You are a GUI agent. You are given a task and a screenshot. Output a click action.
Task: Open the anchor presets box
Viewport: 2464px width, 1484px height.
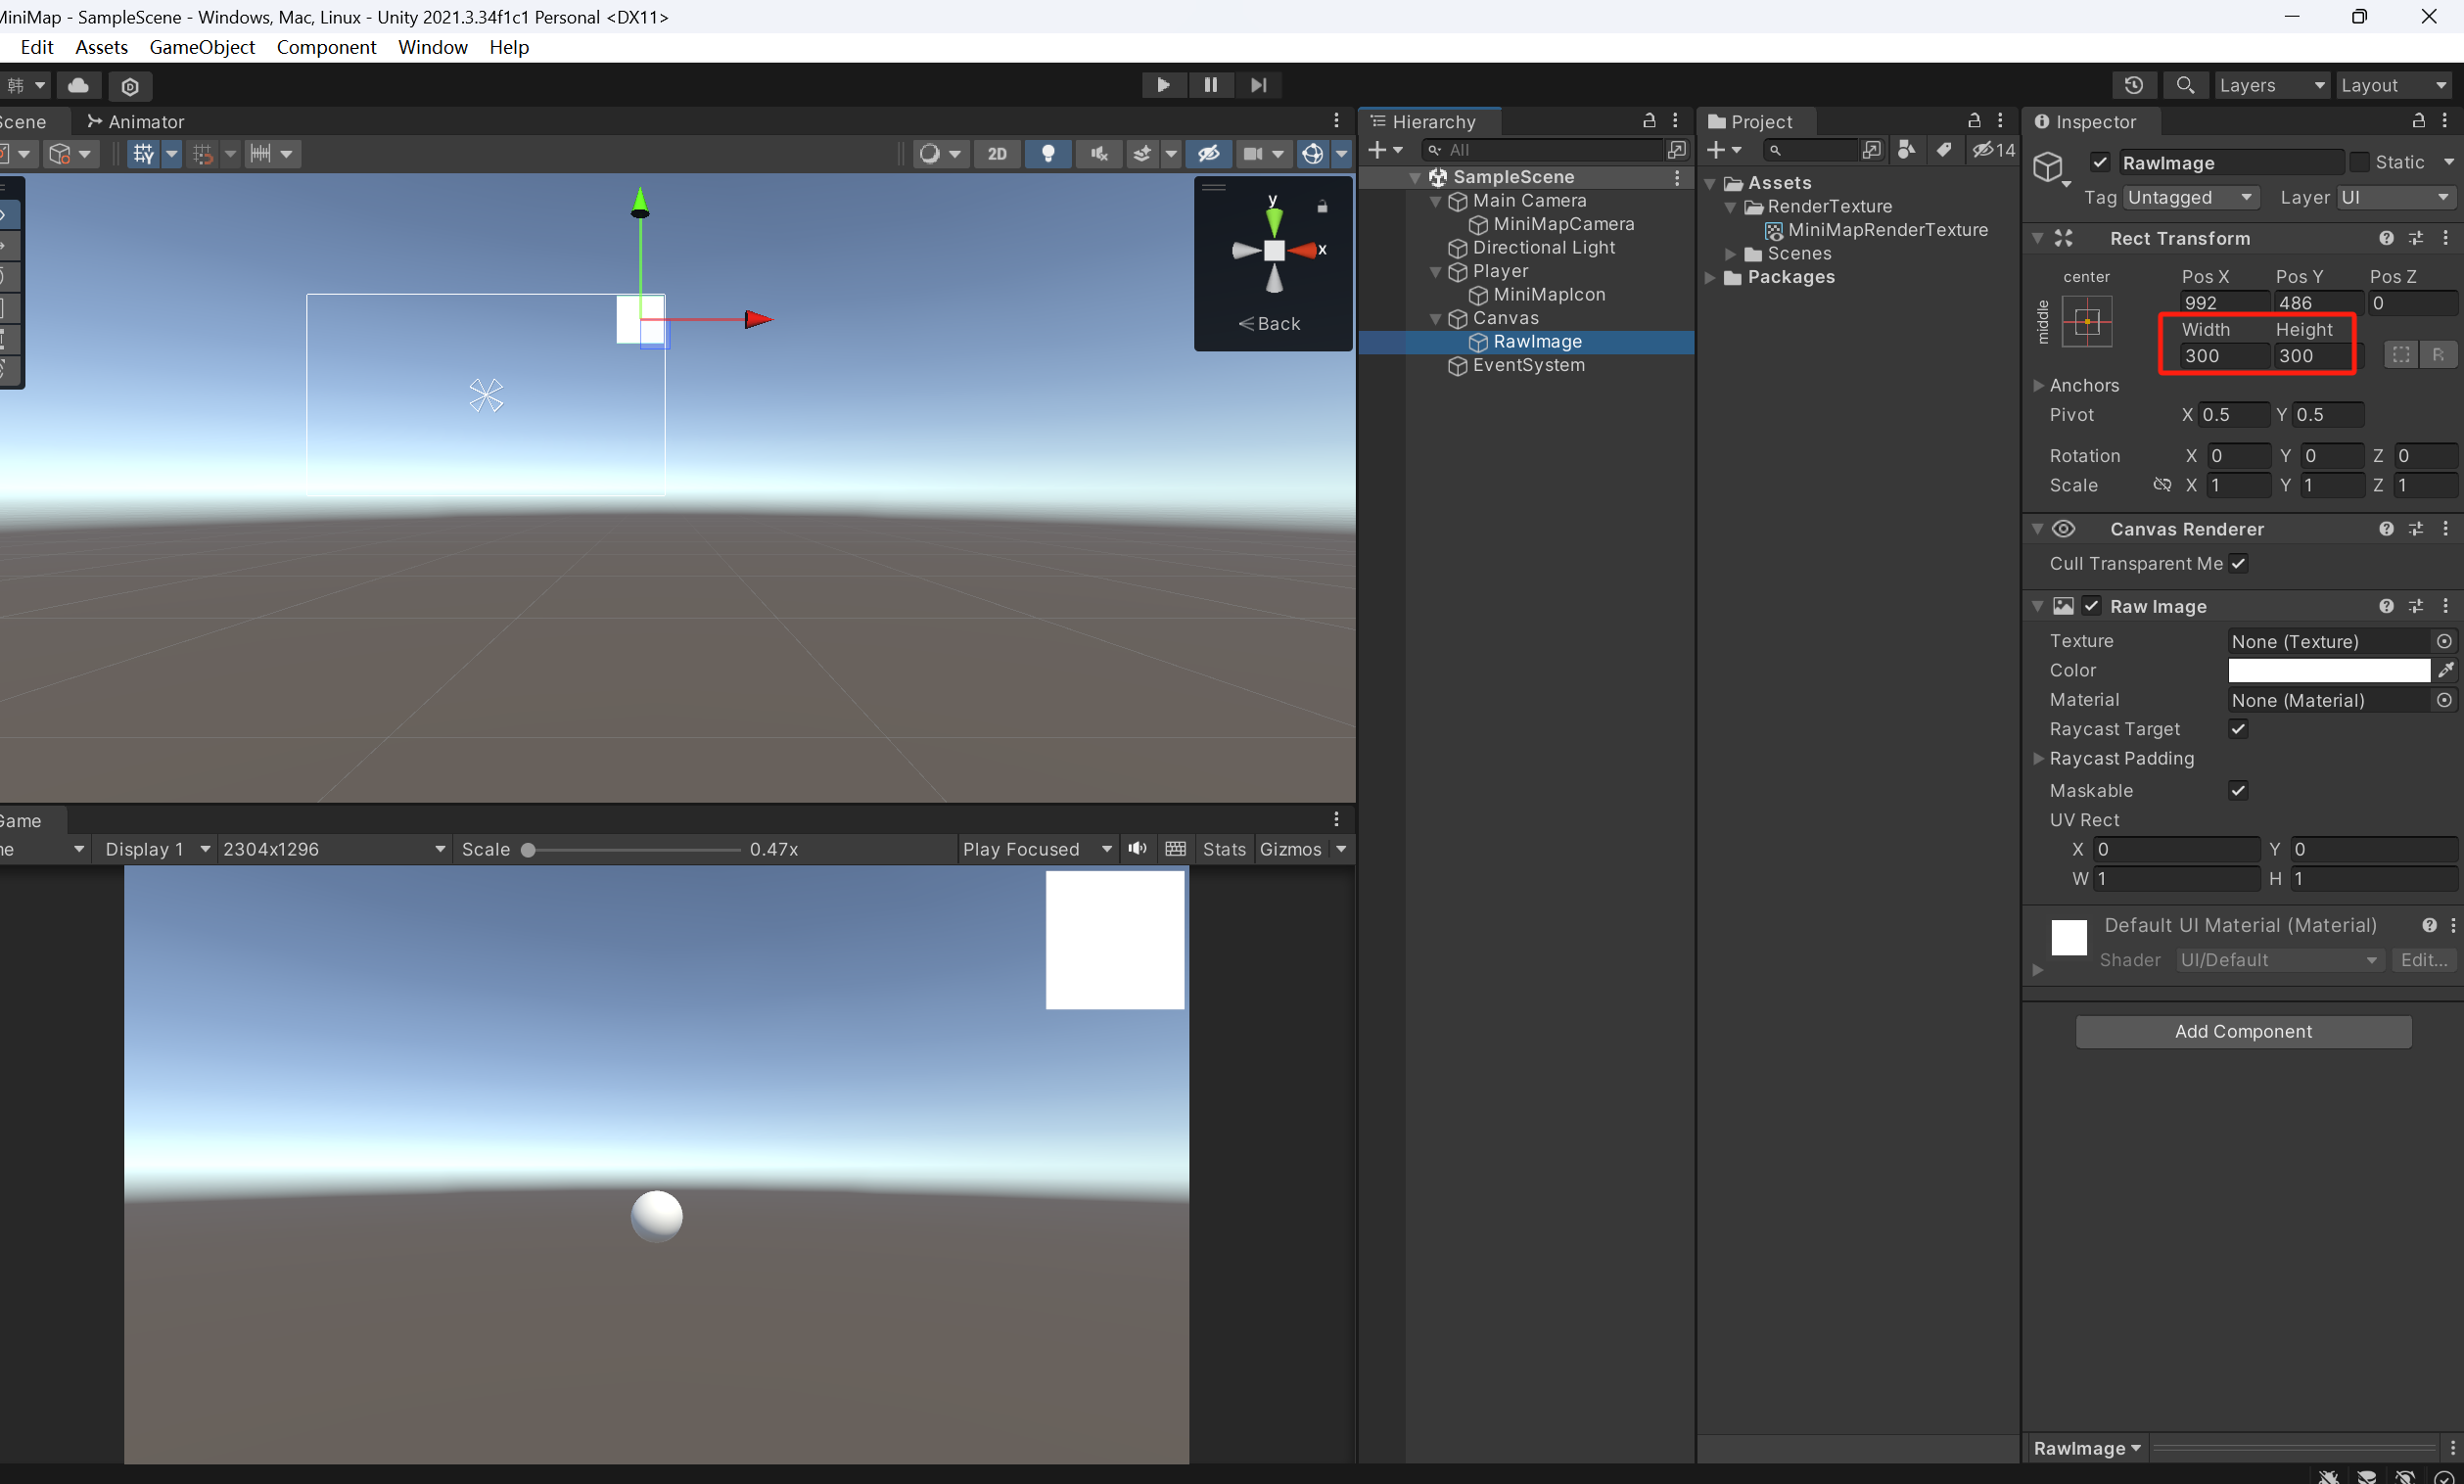(2086, 322)
